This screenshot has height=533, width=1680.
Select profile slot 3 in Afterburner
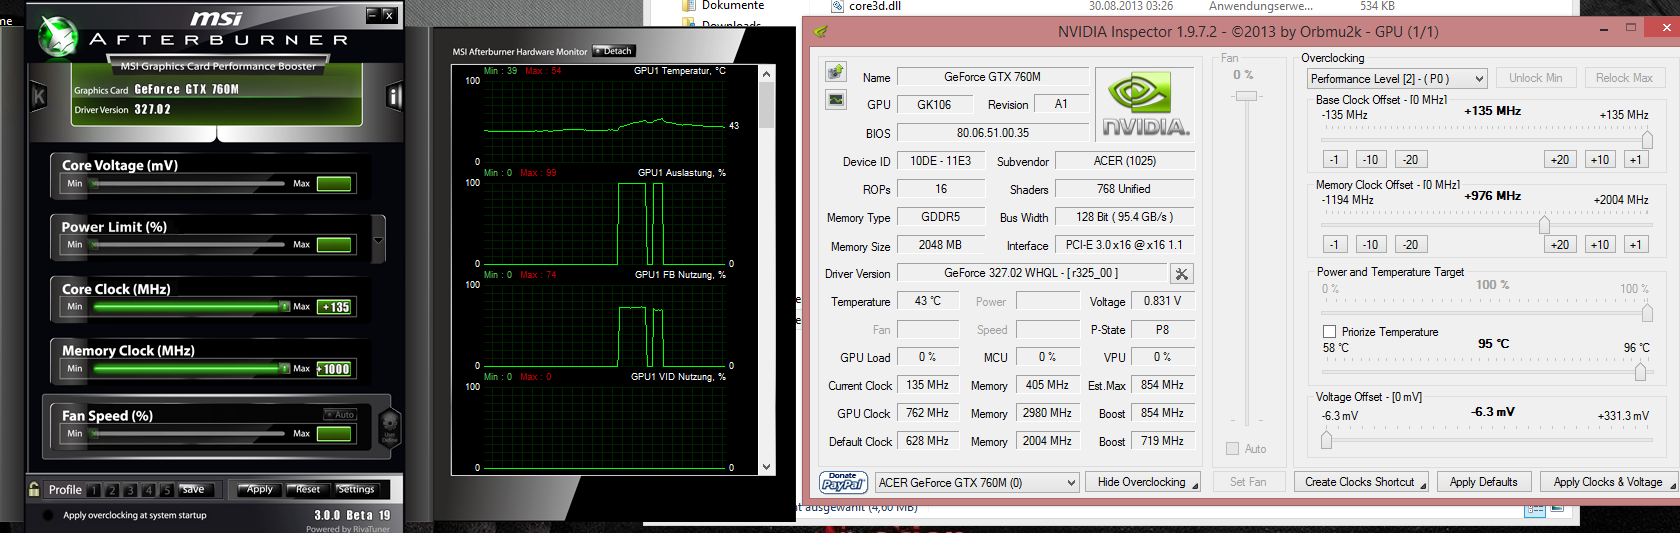click(130, 490)
